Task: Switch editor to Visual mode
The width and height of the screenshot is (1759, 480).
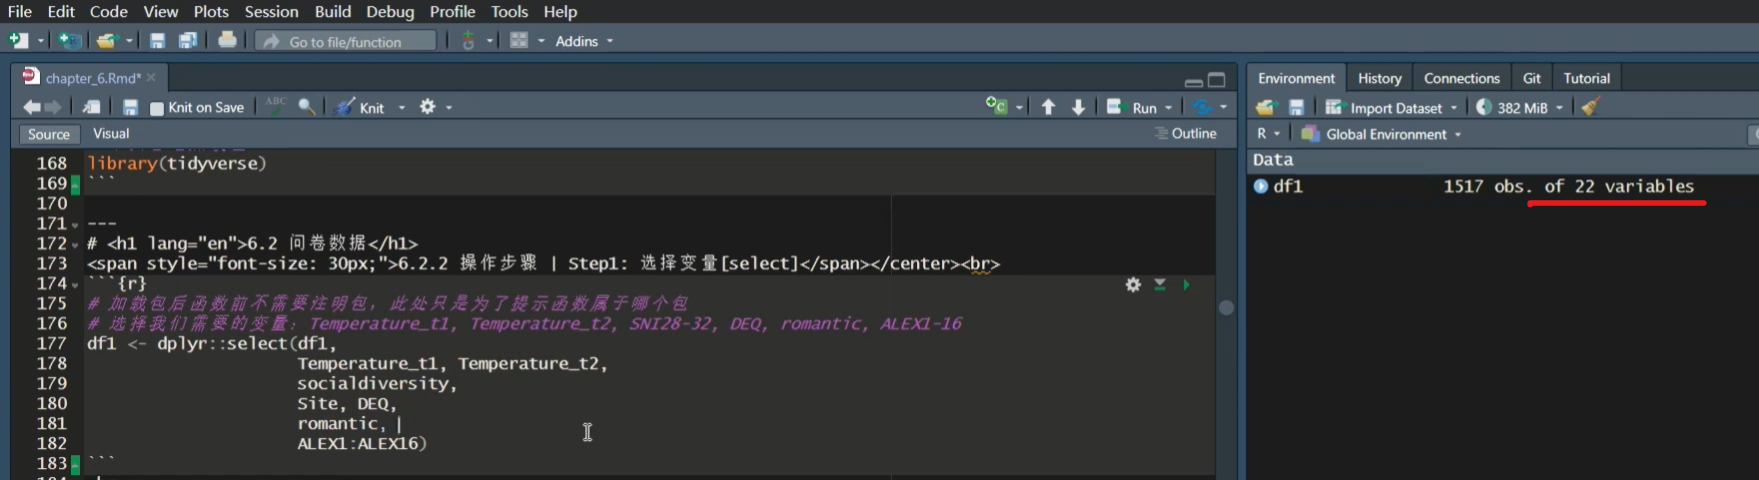Action: [111, 134]
